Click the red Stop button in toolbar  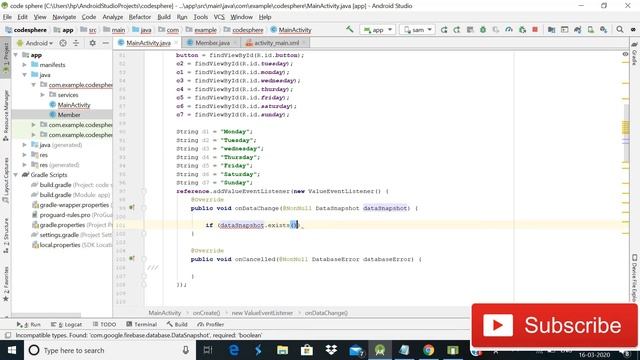(535, 30)
